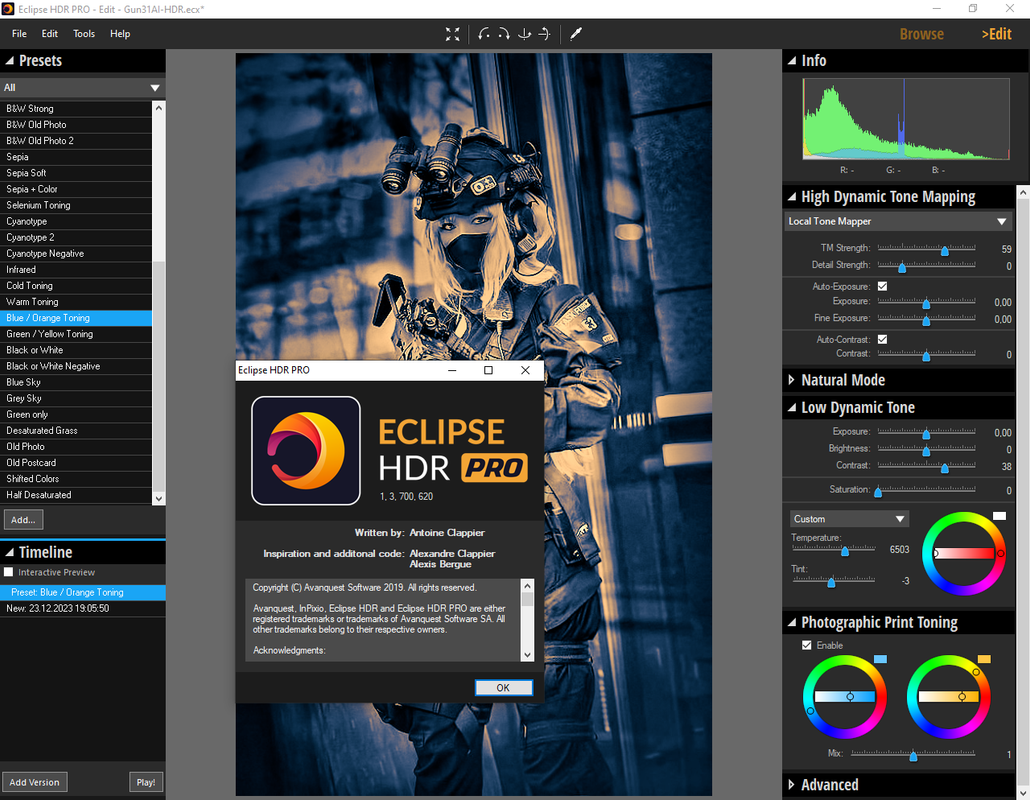The image size is (1030, 800).
Task: Select the Old Postcard preset
Action: point(76,462)
